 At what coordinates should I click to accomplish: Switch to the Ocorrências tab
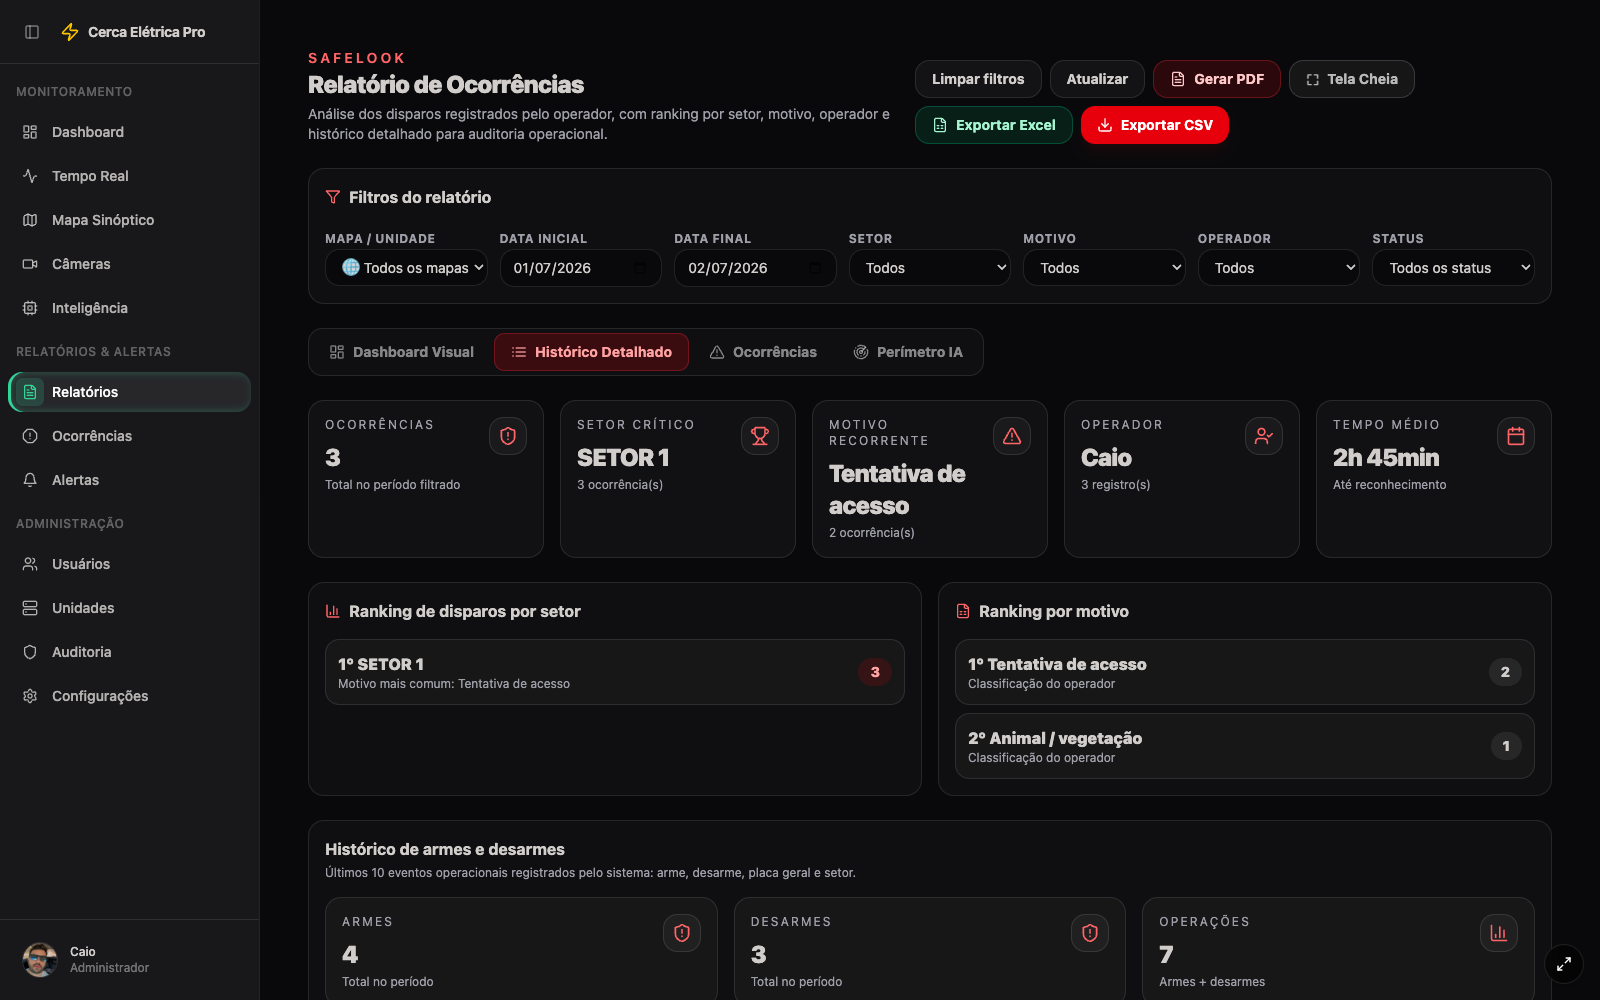[x=763, y=352]
